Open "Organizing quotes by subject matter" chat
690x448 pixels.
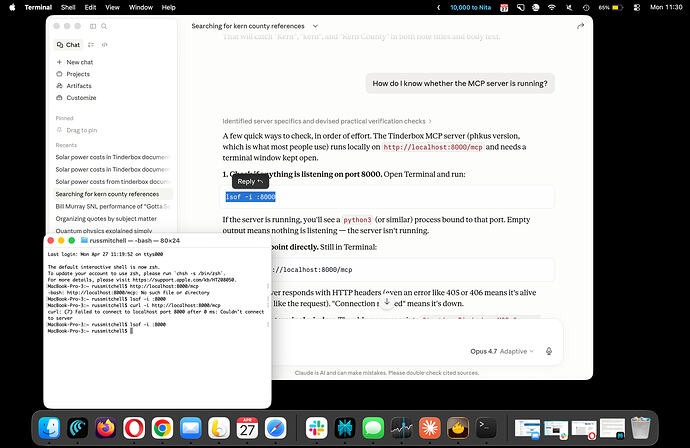(113, 219)
